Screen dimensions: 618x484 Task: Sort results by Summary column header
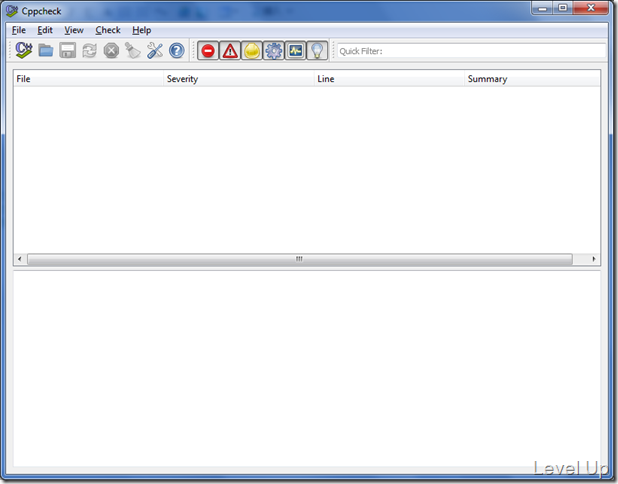point(532,79)
